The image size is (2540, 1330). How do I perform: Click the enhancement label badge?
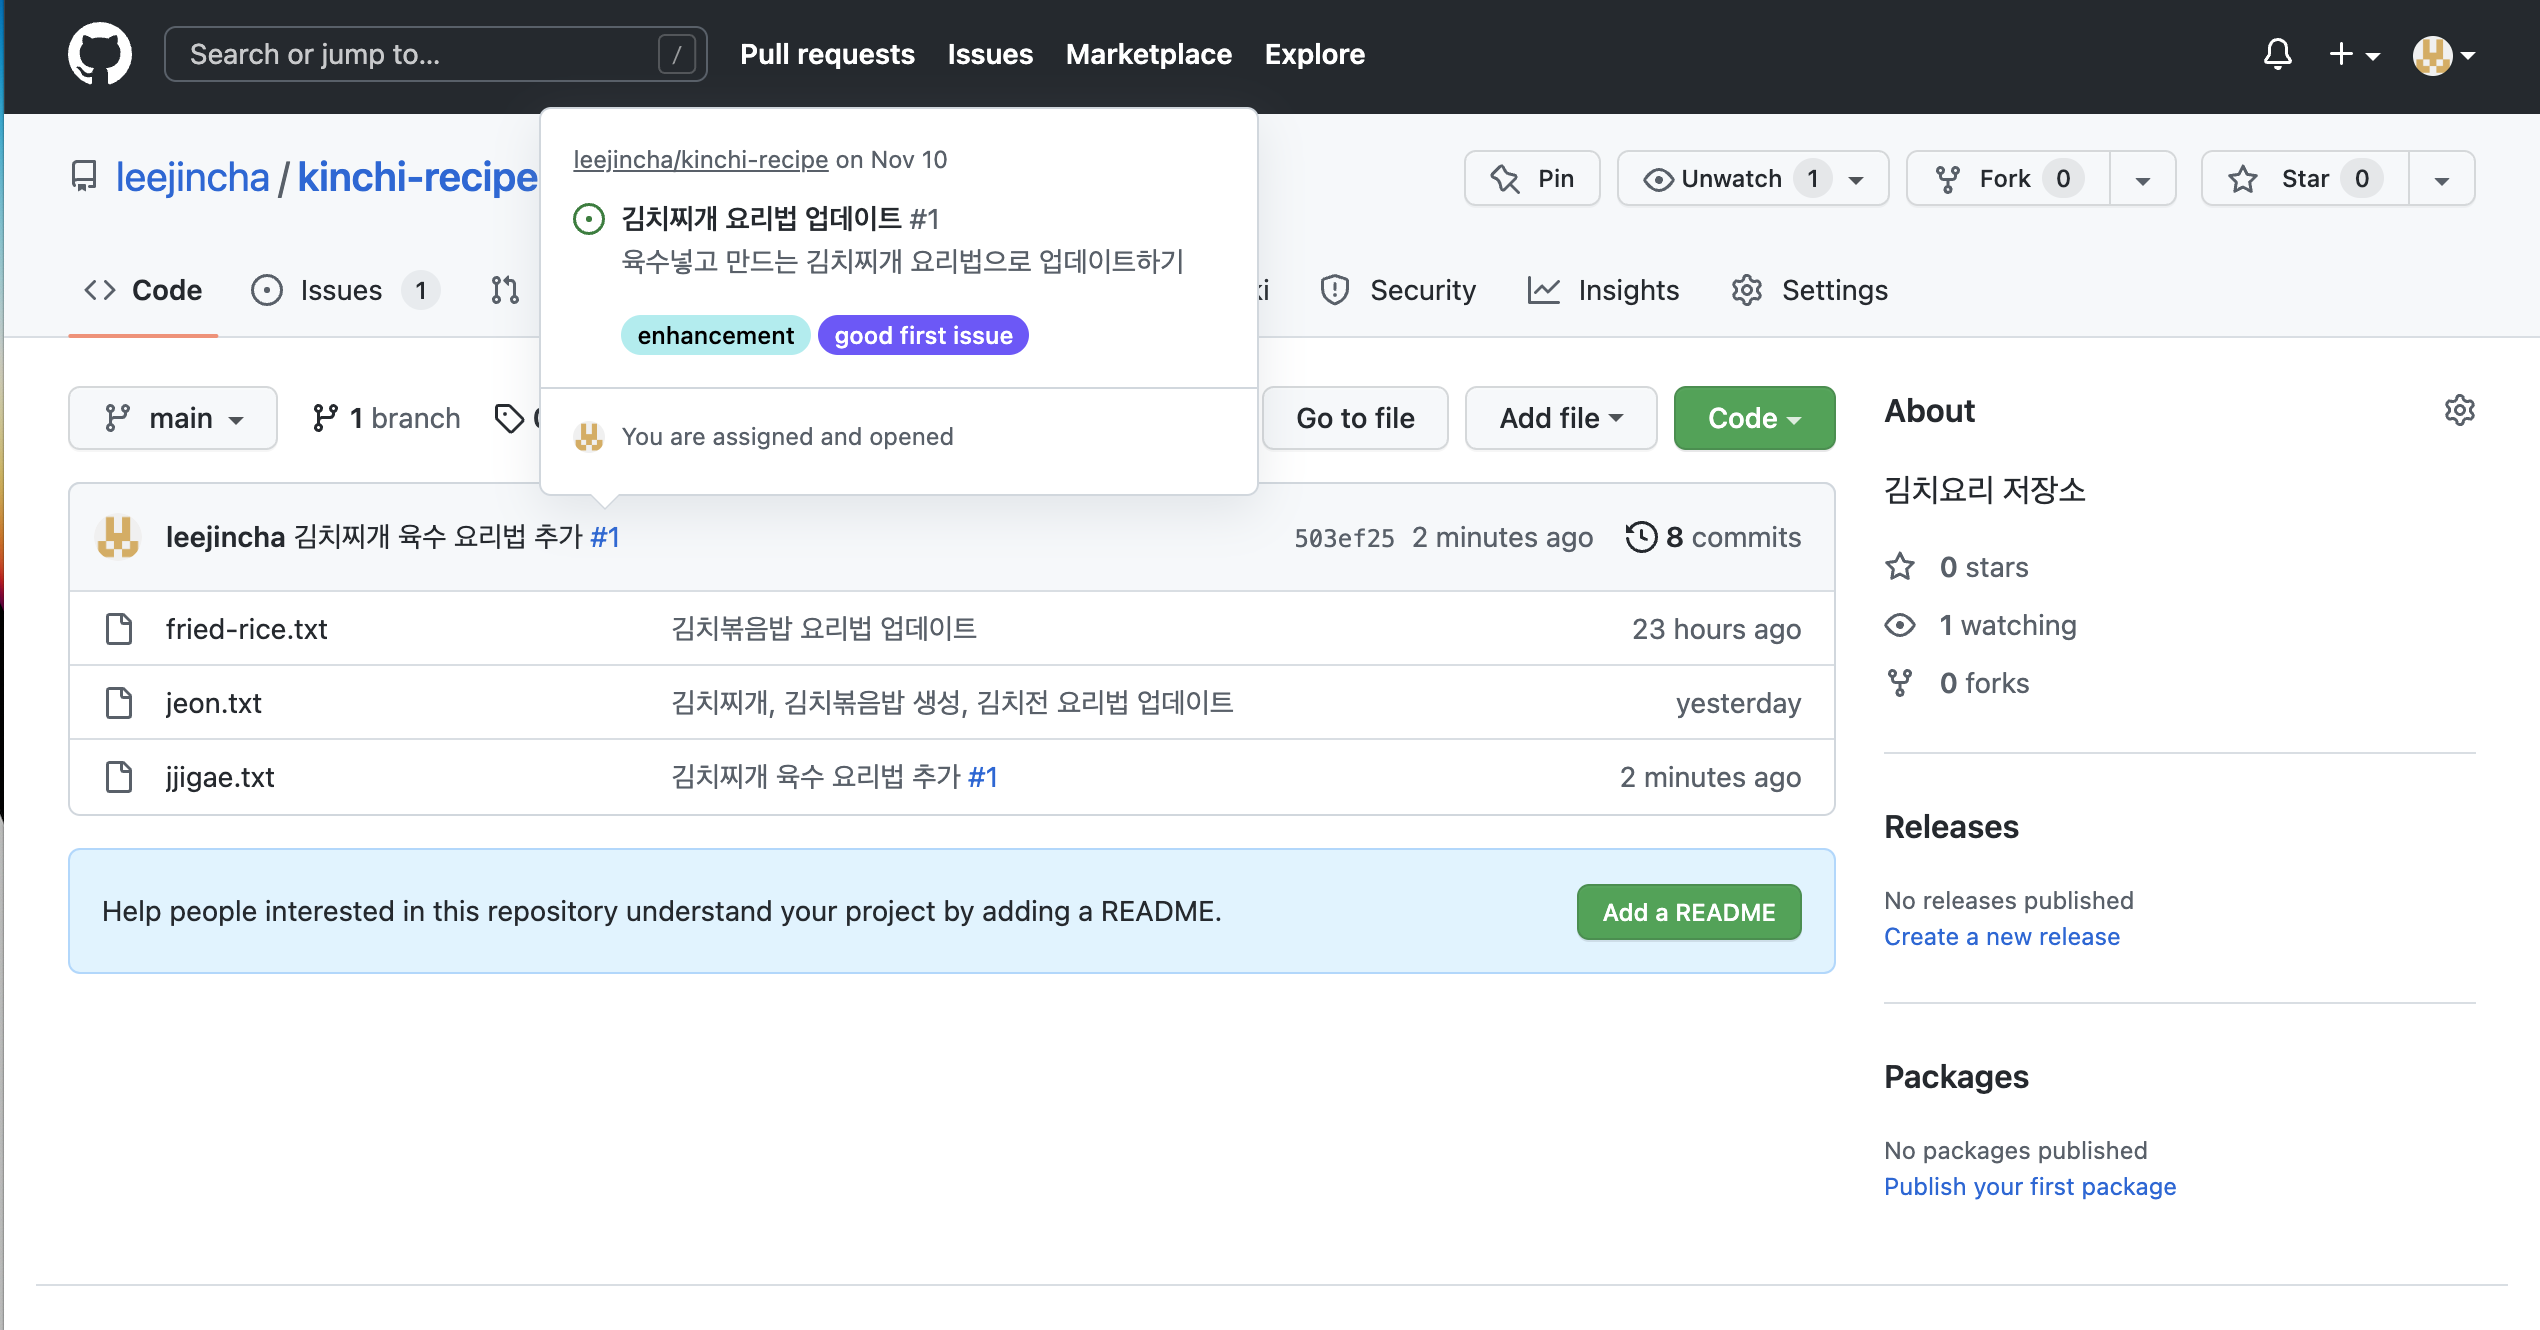point(715,336)
